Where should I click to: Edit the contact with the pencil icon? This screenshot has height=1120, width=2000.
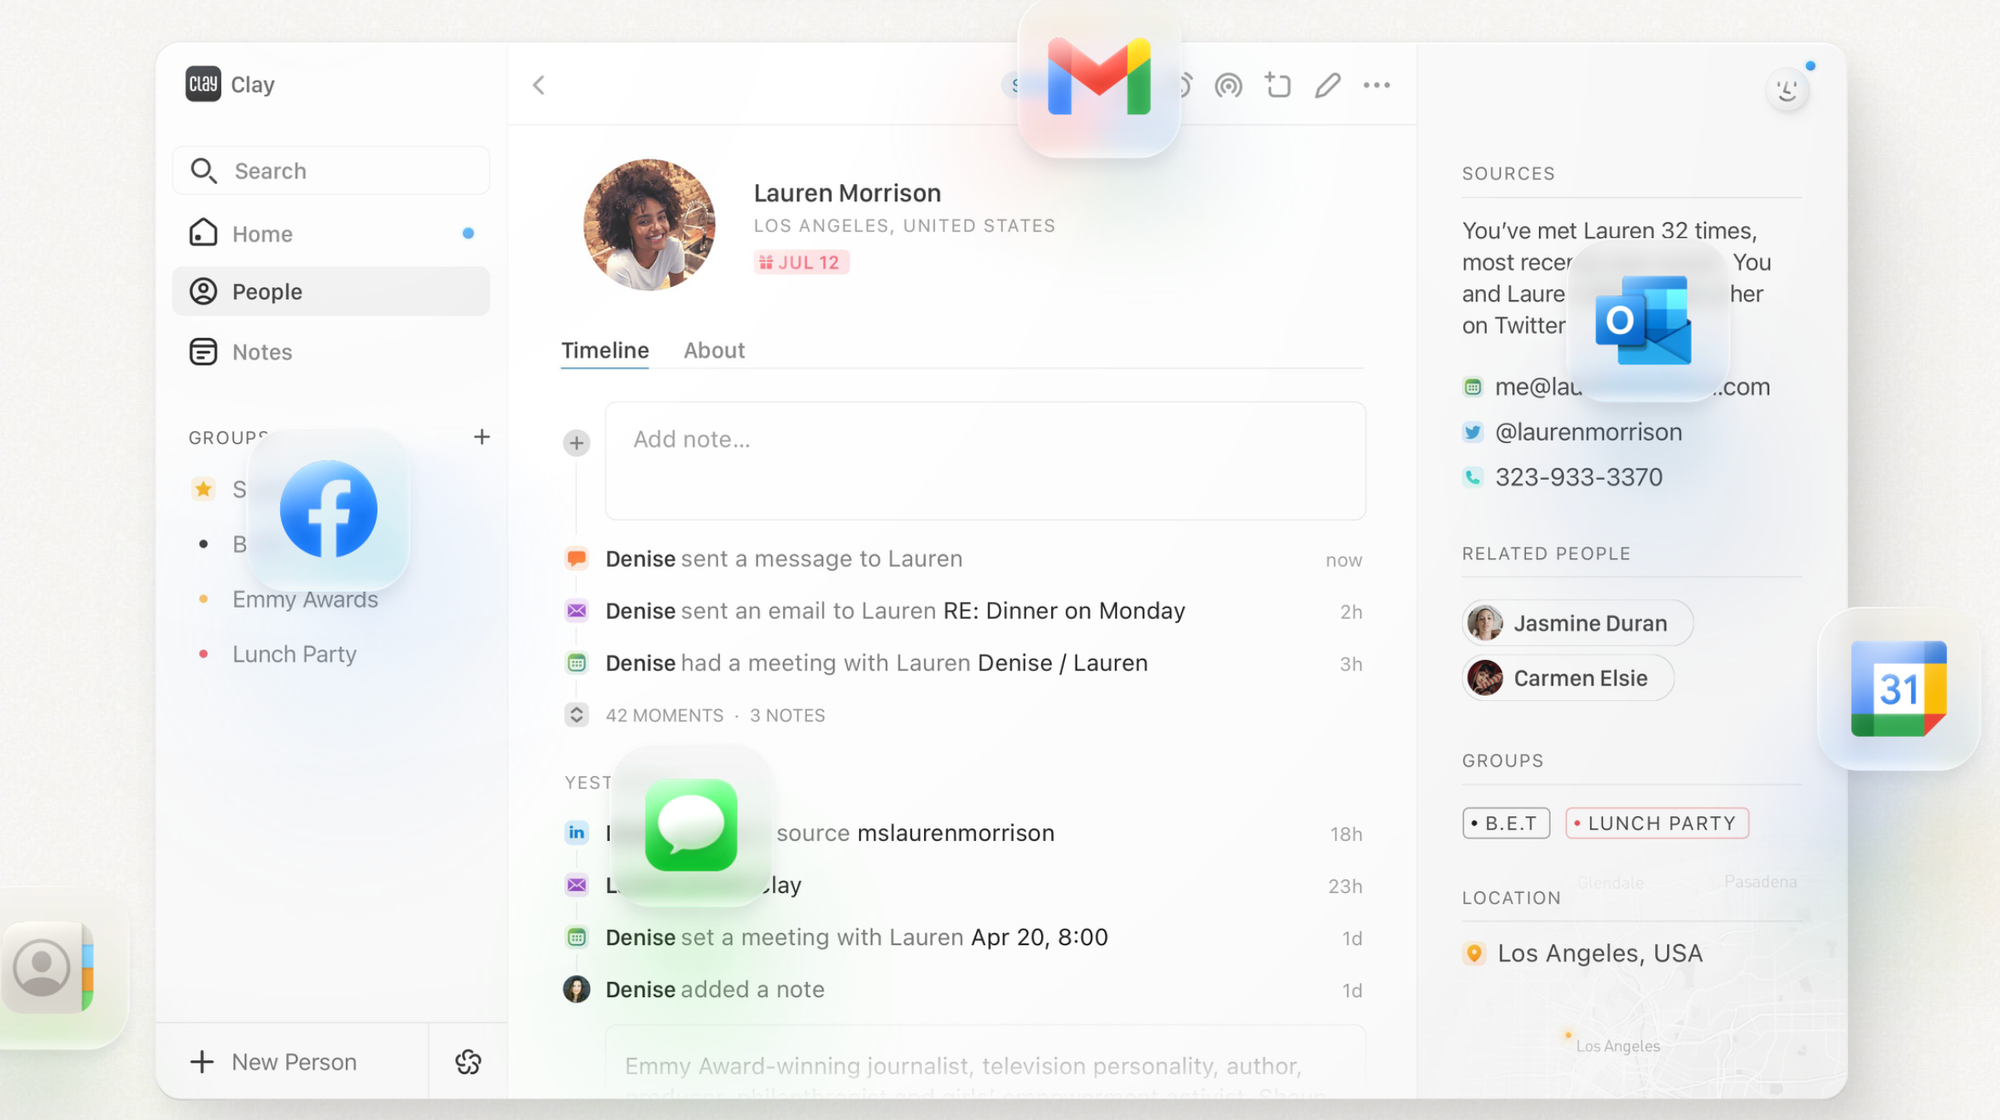1327,86
